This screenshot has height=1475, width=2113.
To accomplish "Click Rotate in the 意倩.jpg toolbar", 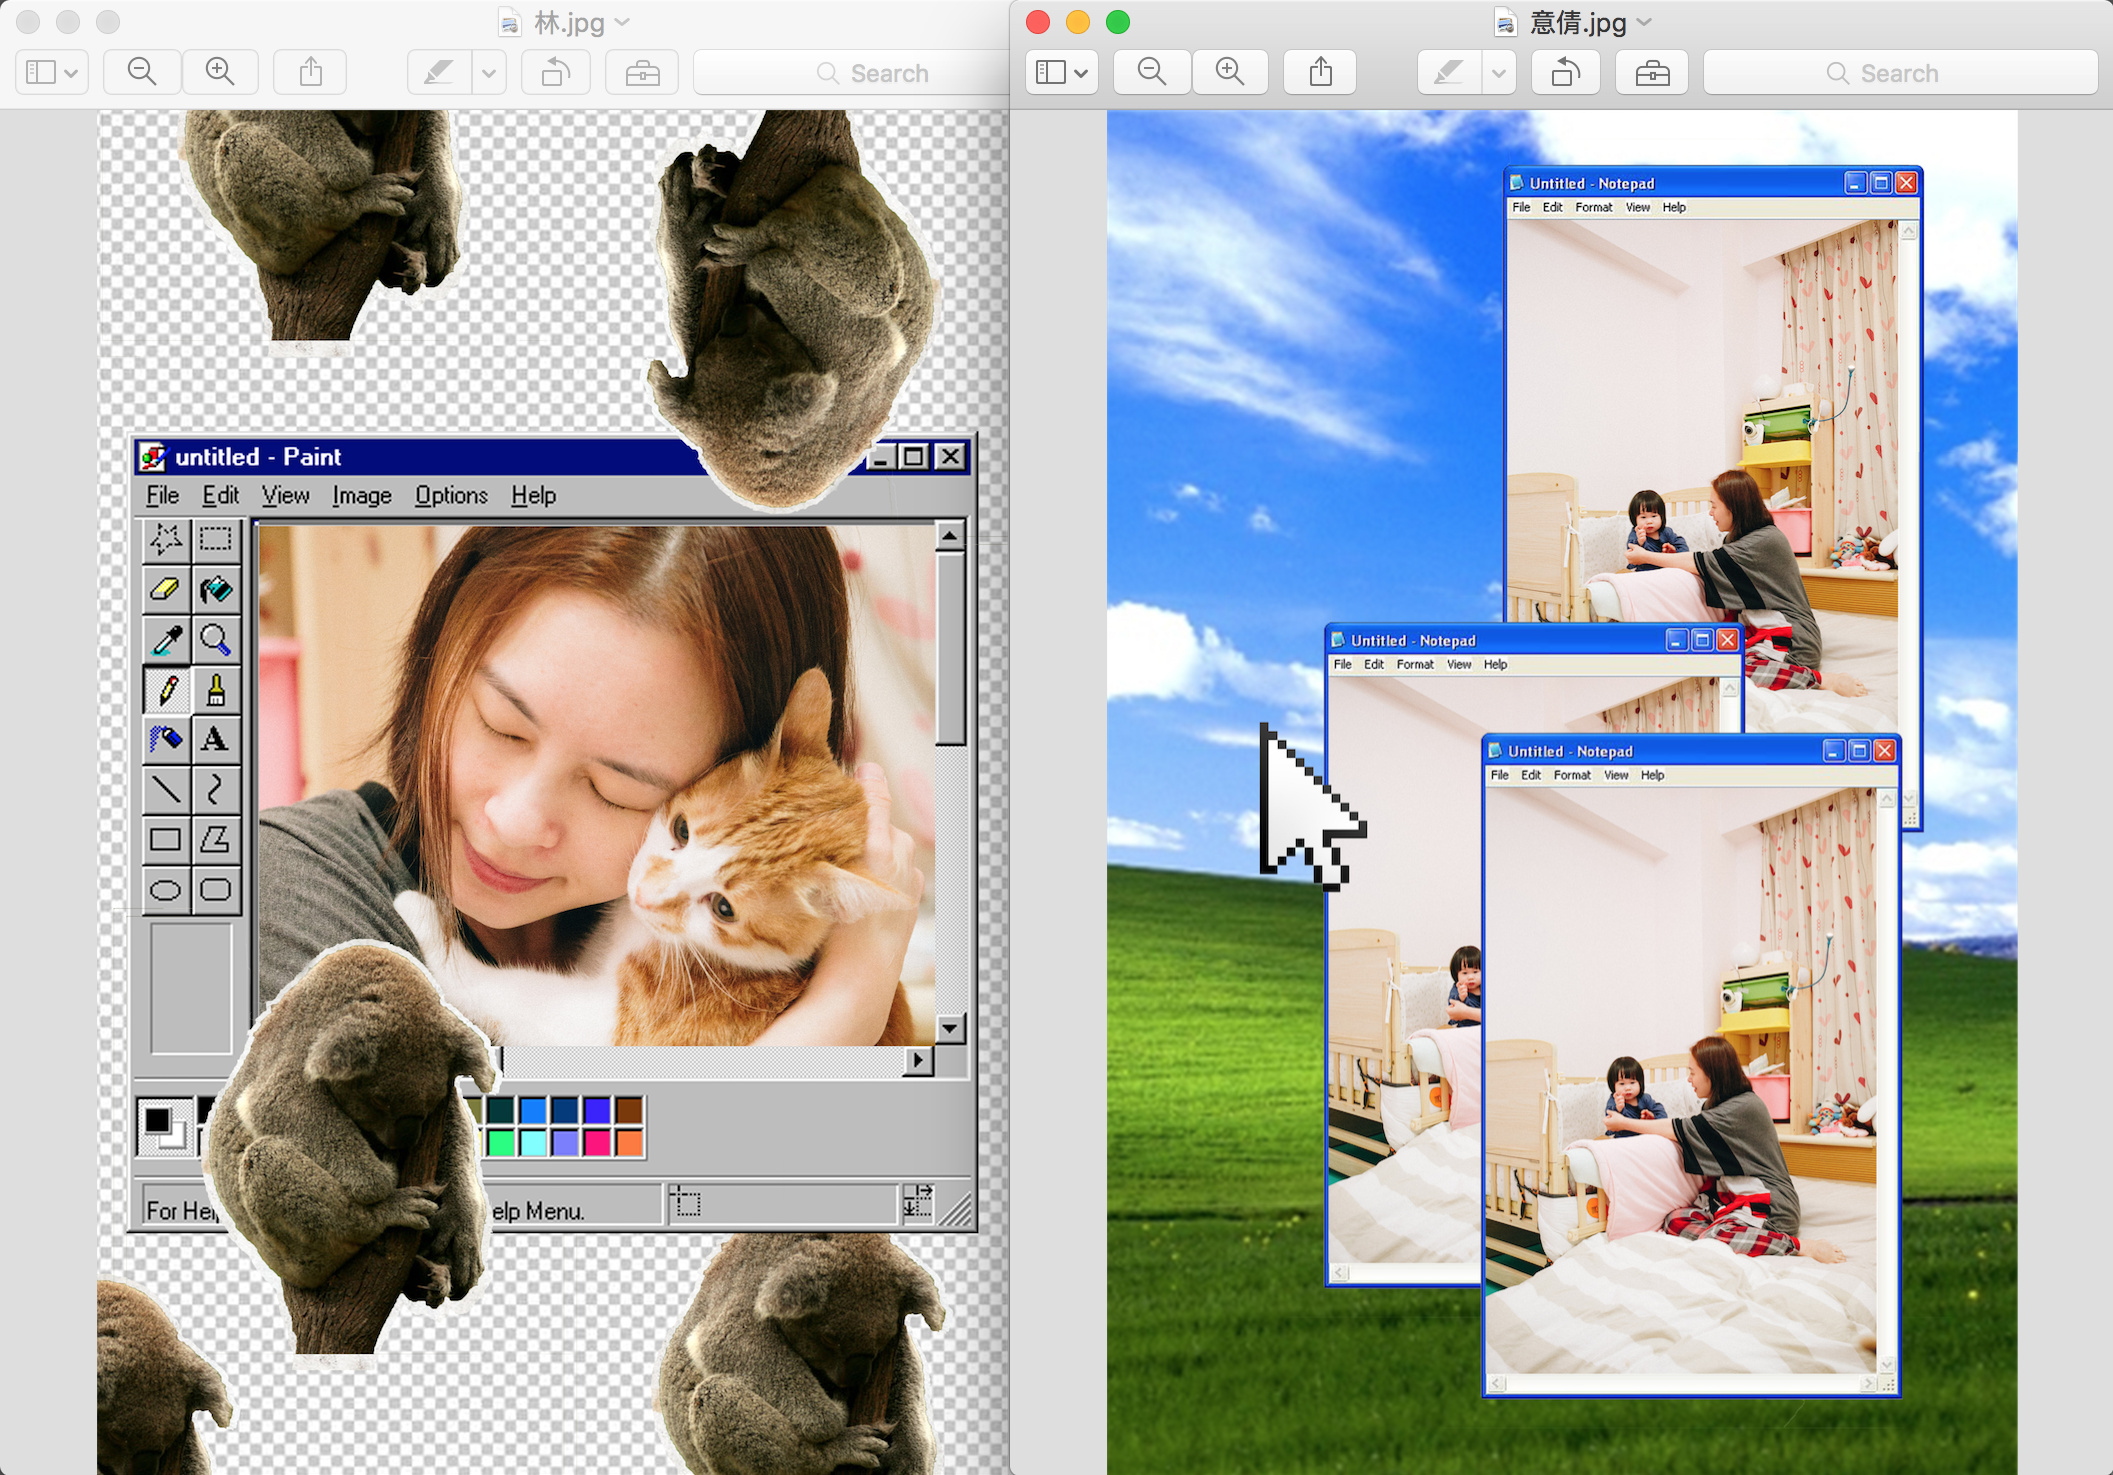I will [x=1565, y=72].
